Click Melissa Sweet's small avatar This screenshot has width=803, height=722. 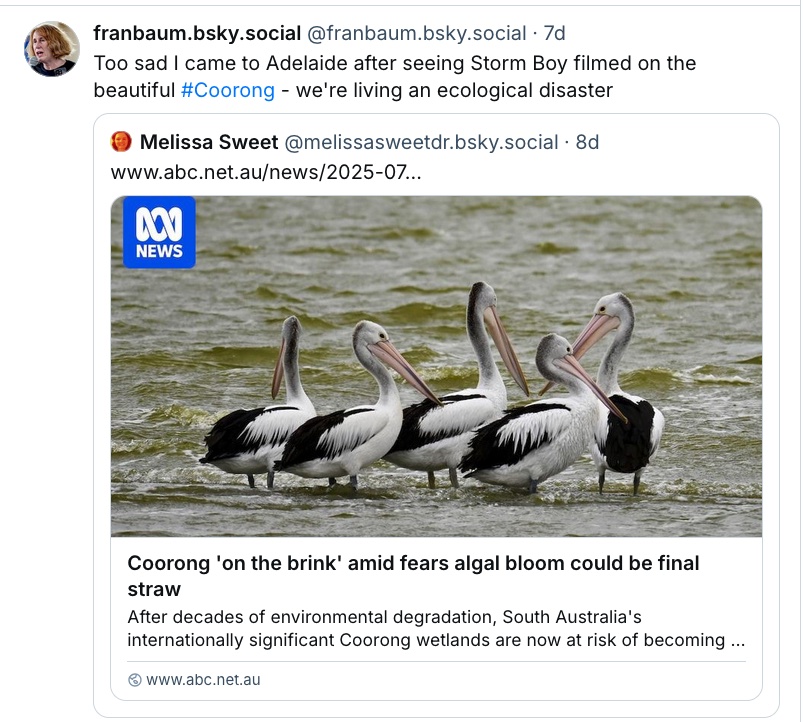122,142
